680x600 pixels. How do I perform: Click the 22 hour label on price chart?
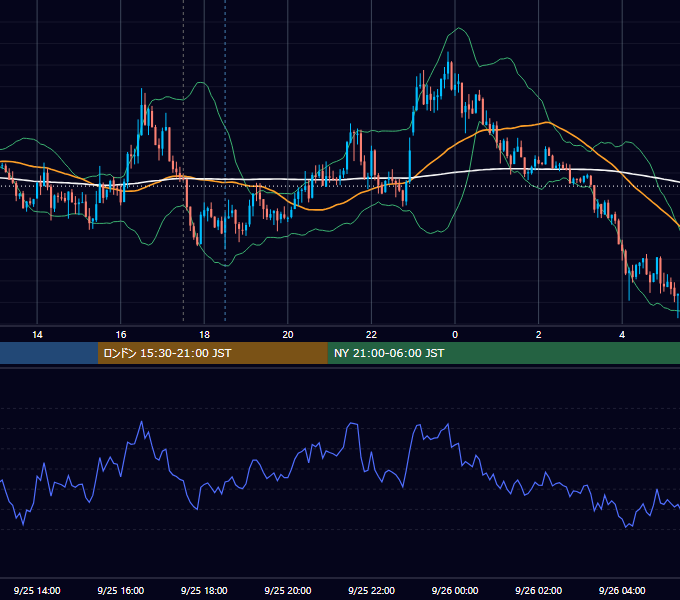click(x=371, y=335)
